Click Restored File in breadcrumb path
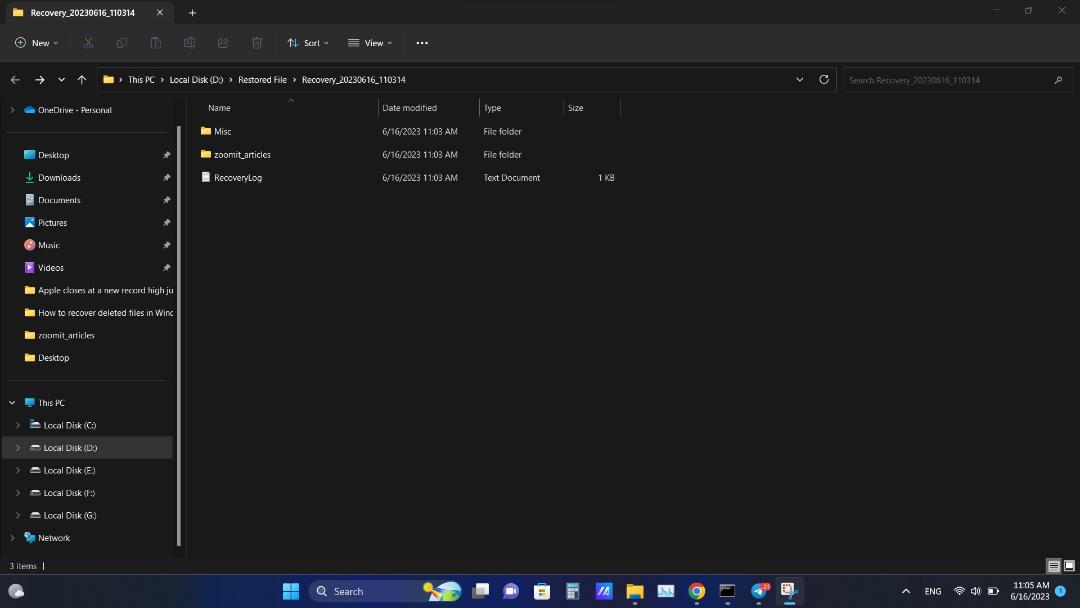The width and height of the screenshot is (1080, 608). [262, 80]
